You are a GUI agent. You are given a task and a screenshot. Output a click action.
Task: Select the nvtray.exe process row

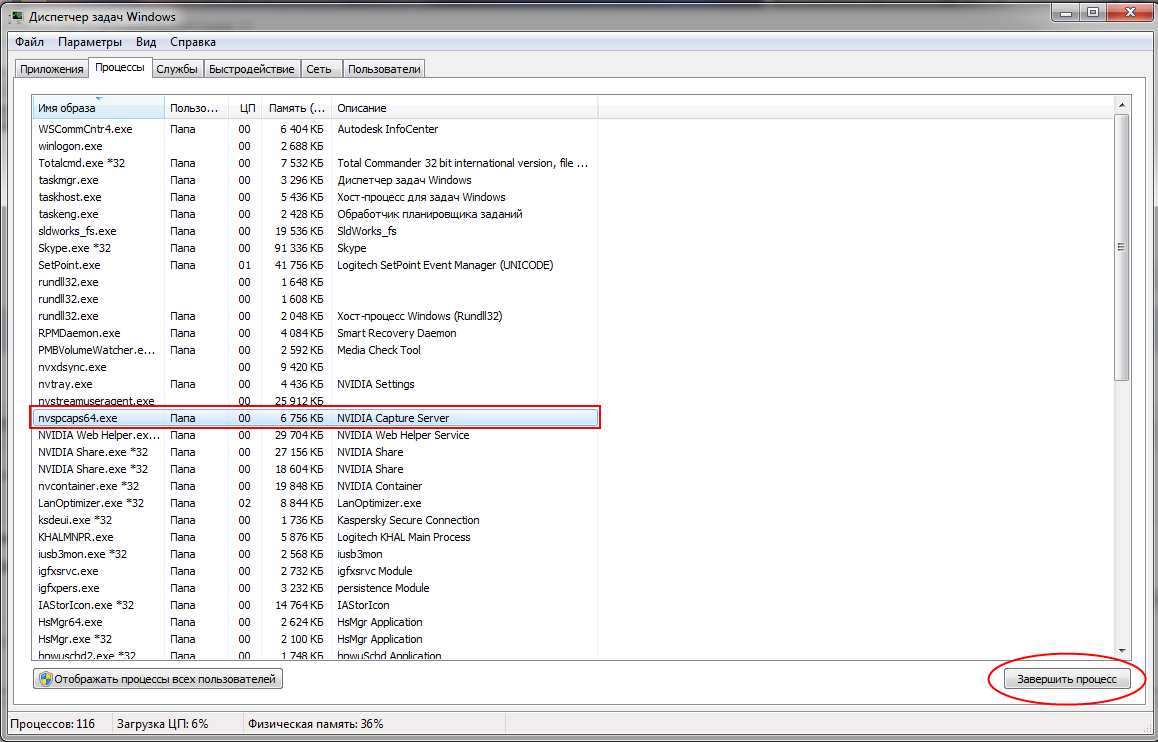(x=315, y=384)
